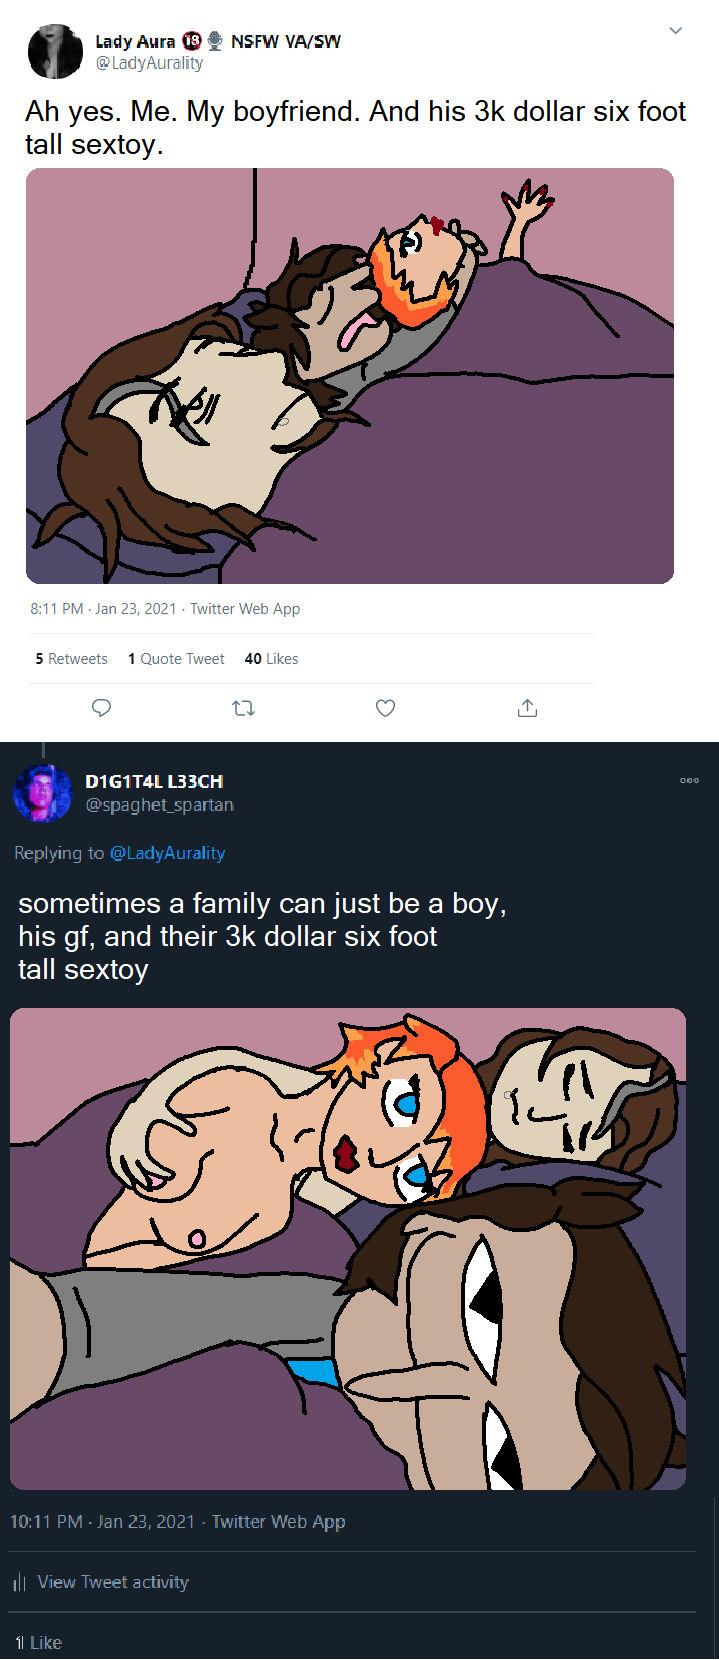719x1660 pixels.
Task: Click the Lady Aura display name
Action: pyautogui.click(x=135, y=41)
